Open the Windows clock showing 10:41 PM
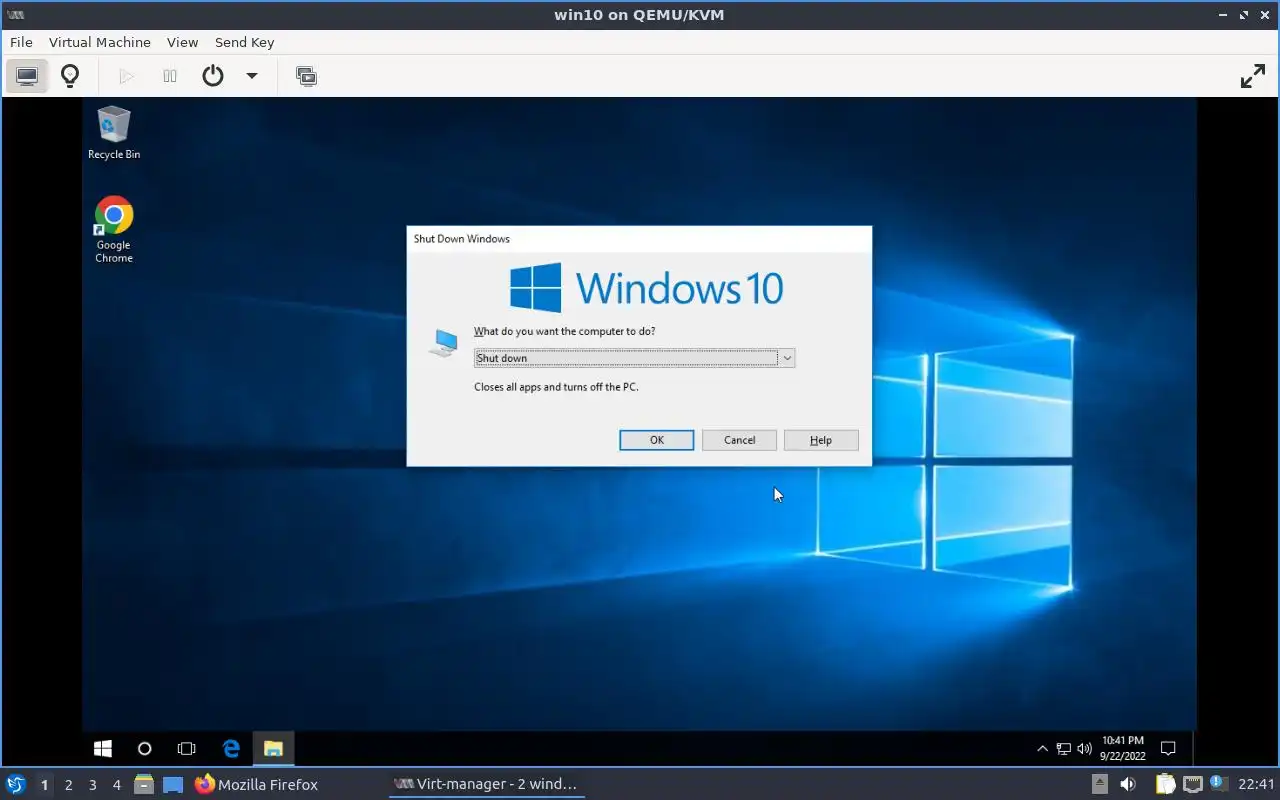This screenshot has height=800, width=1280. pyautogui.click(x=1122, y=748)
